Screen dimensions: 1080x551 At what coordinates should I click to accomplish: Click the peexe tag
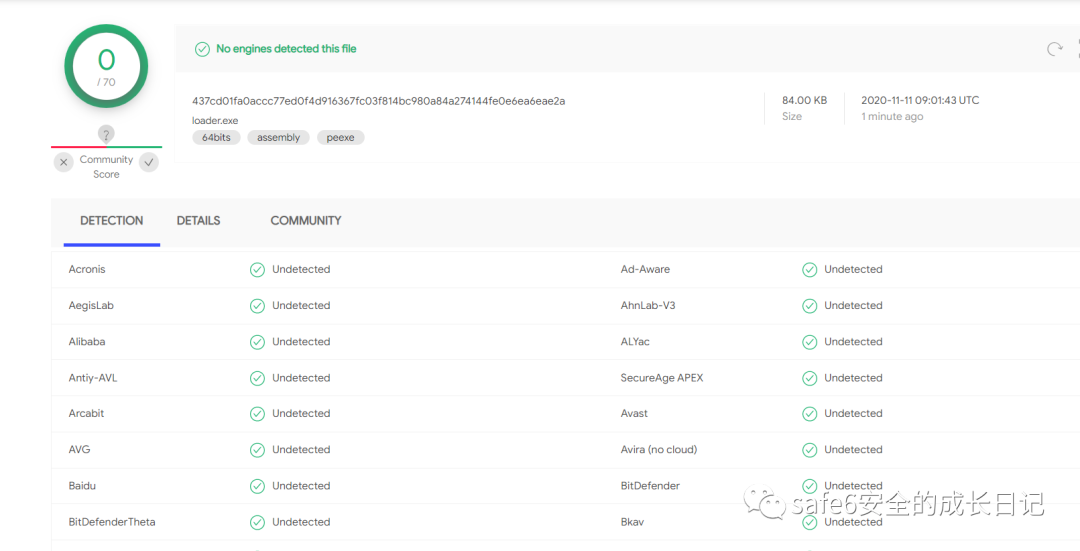pos(340,138)
